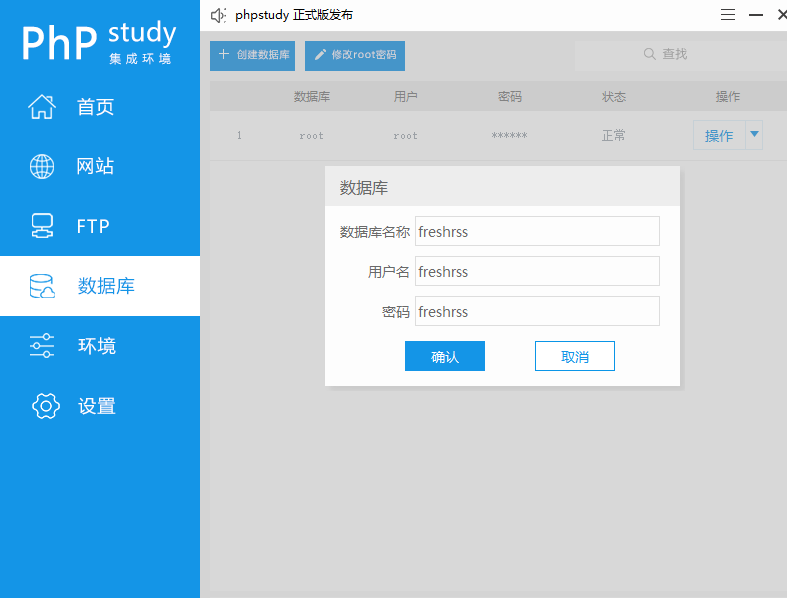The image size is (787, 598).
Task: Click the 操作 button in root row
Action: [719, 135]
